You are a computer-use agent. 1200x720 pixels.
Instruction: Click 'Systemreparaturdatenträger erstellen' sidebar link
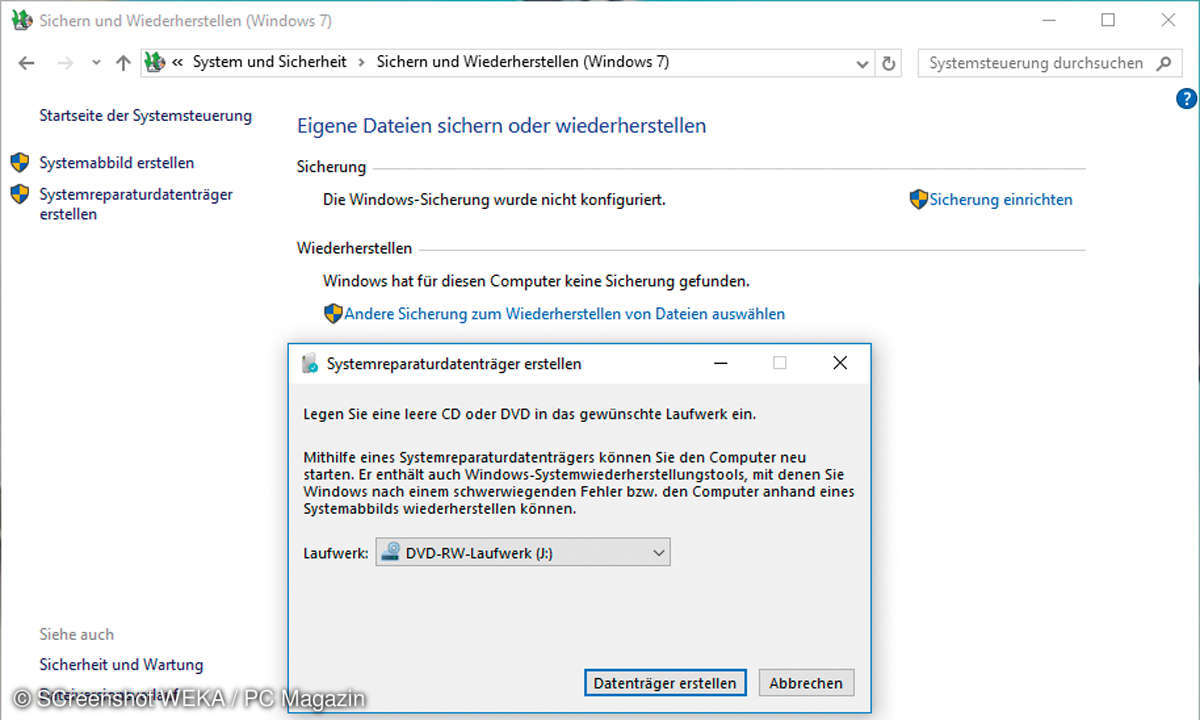(136, 204)
